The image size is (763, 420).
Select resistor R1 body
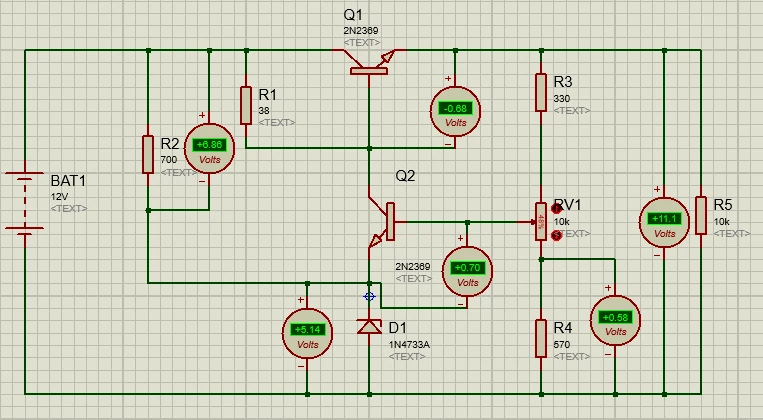click(246, 105)
